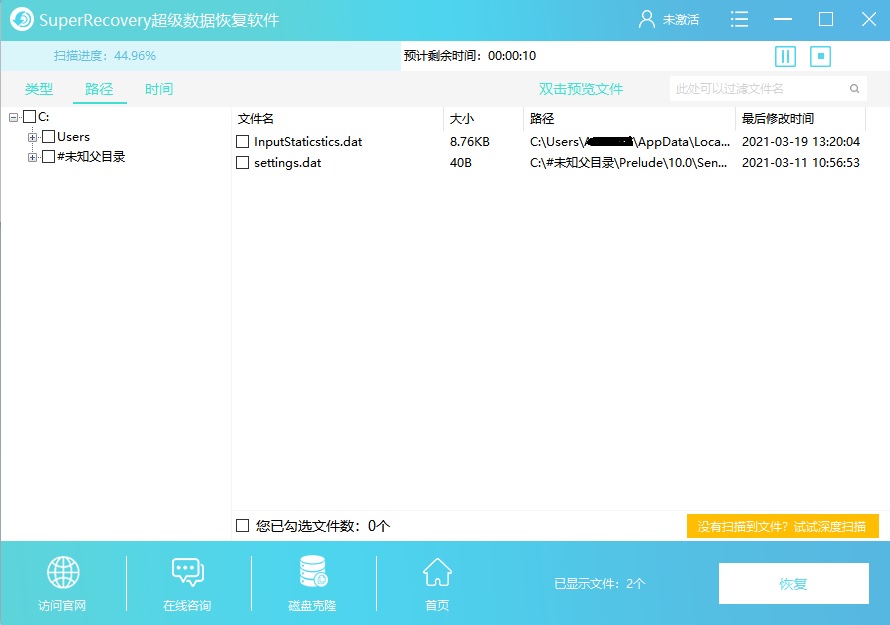The image size is (890, 625).
Task: Click the 磁盘克隆 label text
Action: (312, 606)
